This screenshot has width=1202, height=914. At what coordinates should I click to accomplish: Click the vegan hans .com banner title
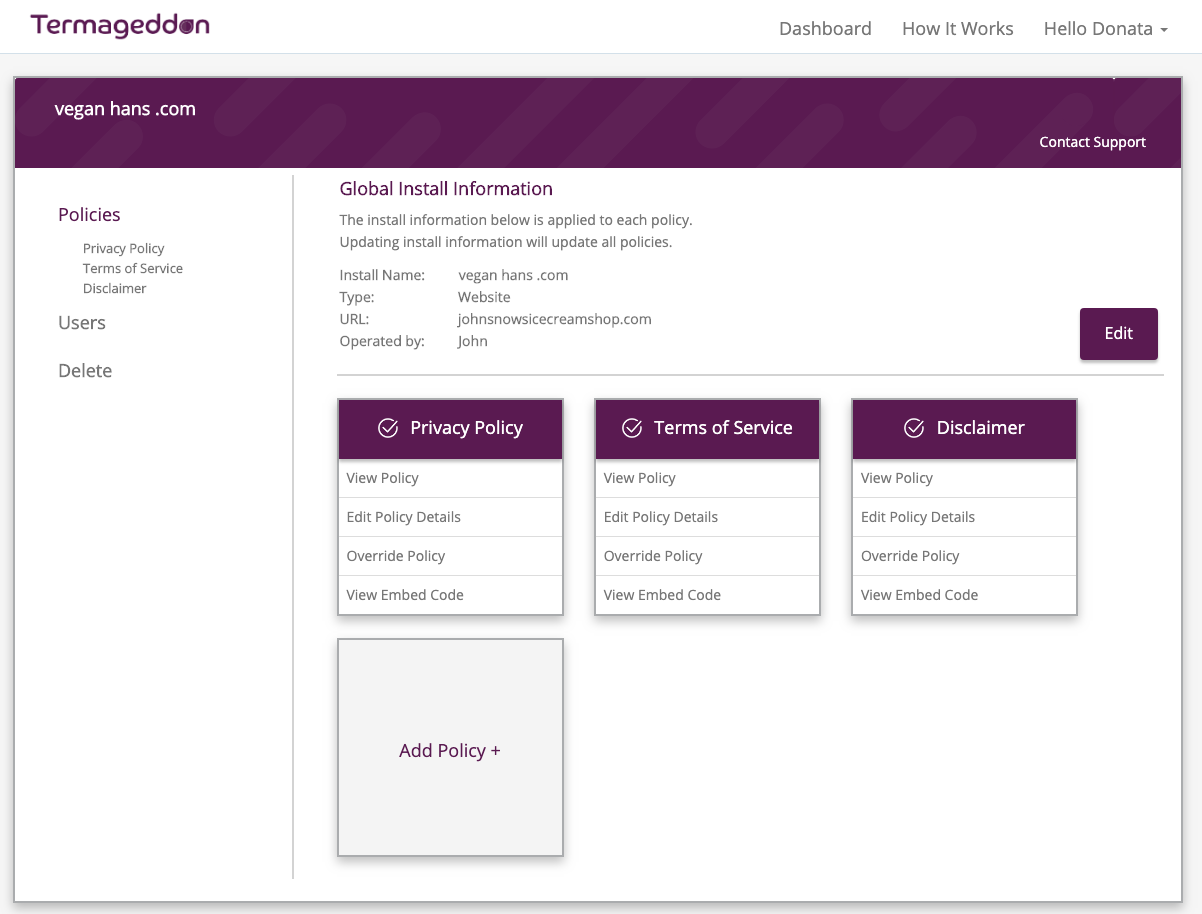[x=125, y=109]
